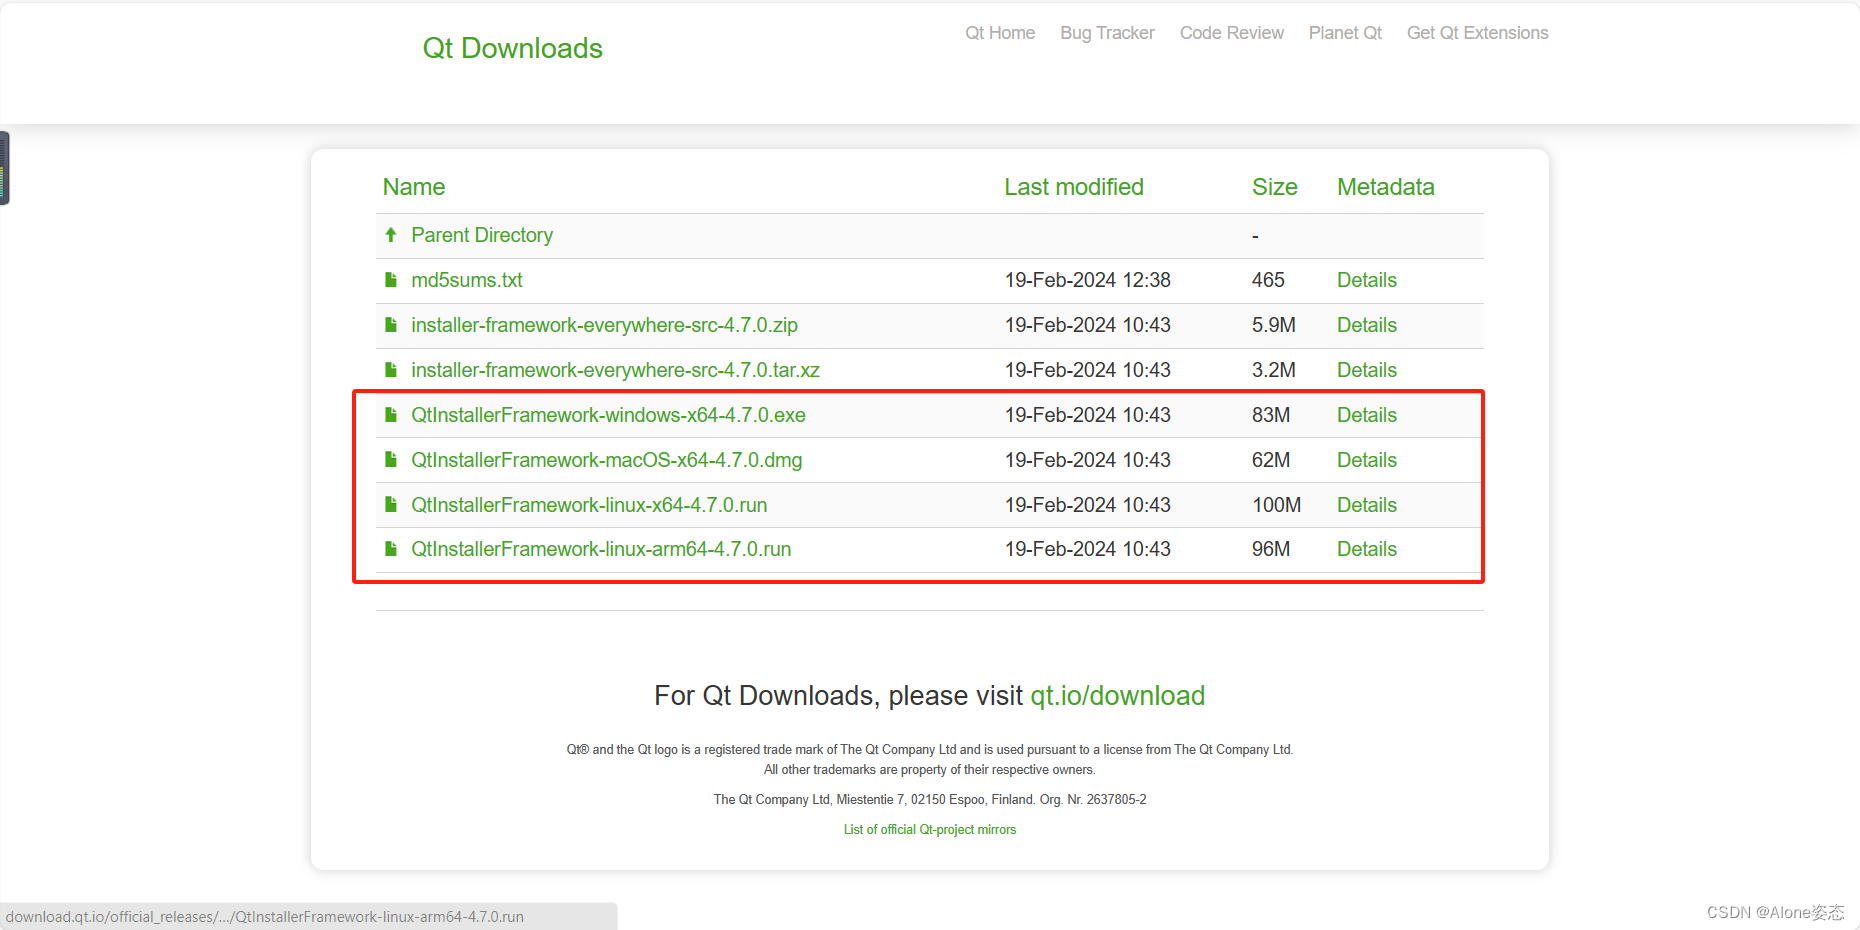Download QtInstallerFramework-linux-x64-4.7.0.run

tap(589, 505)
